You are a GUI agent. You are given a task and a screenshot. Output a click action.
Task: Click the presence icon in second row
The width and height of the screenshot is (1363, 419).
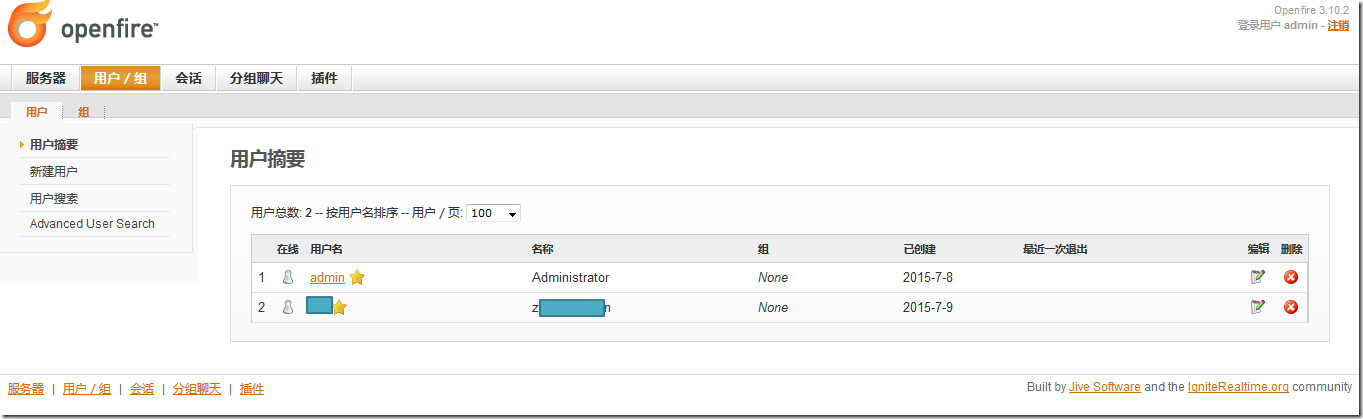pyautogui.click(x=288, y=307)
